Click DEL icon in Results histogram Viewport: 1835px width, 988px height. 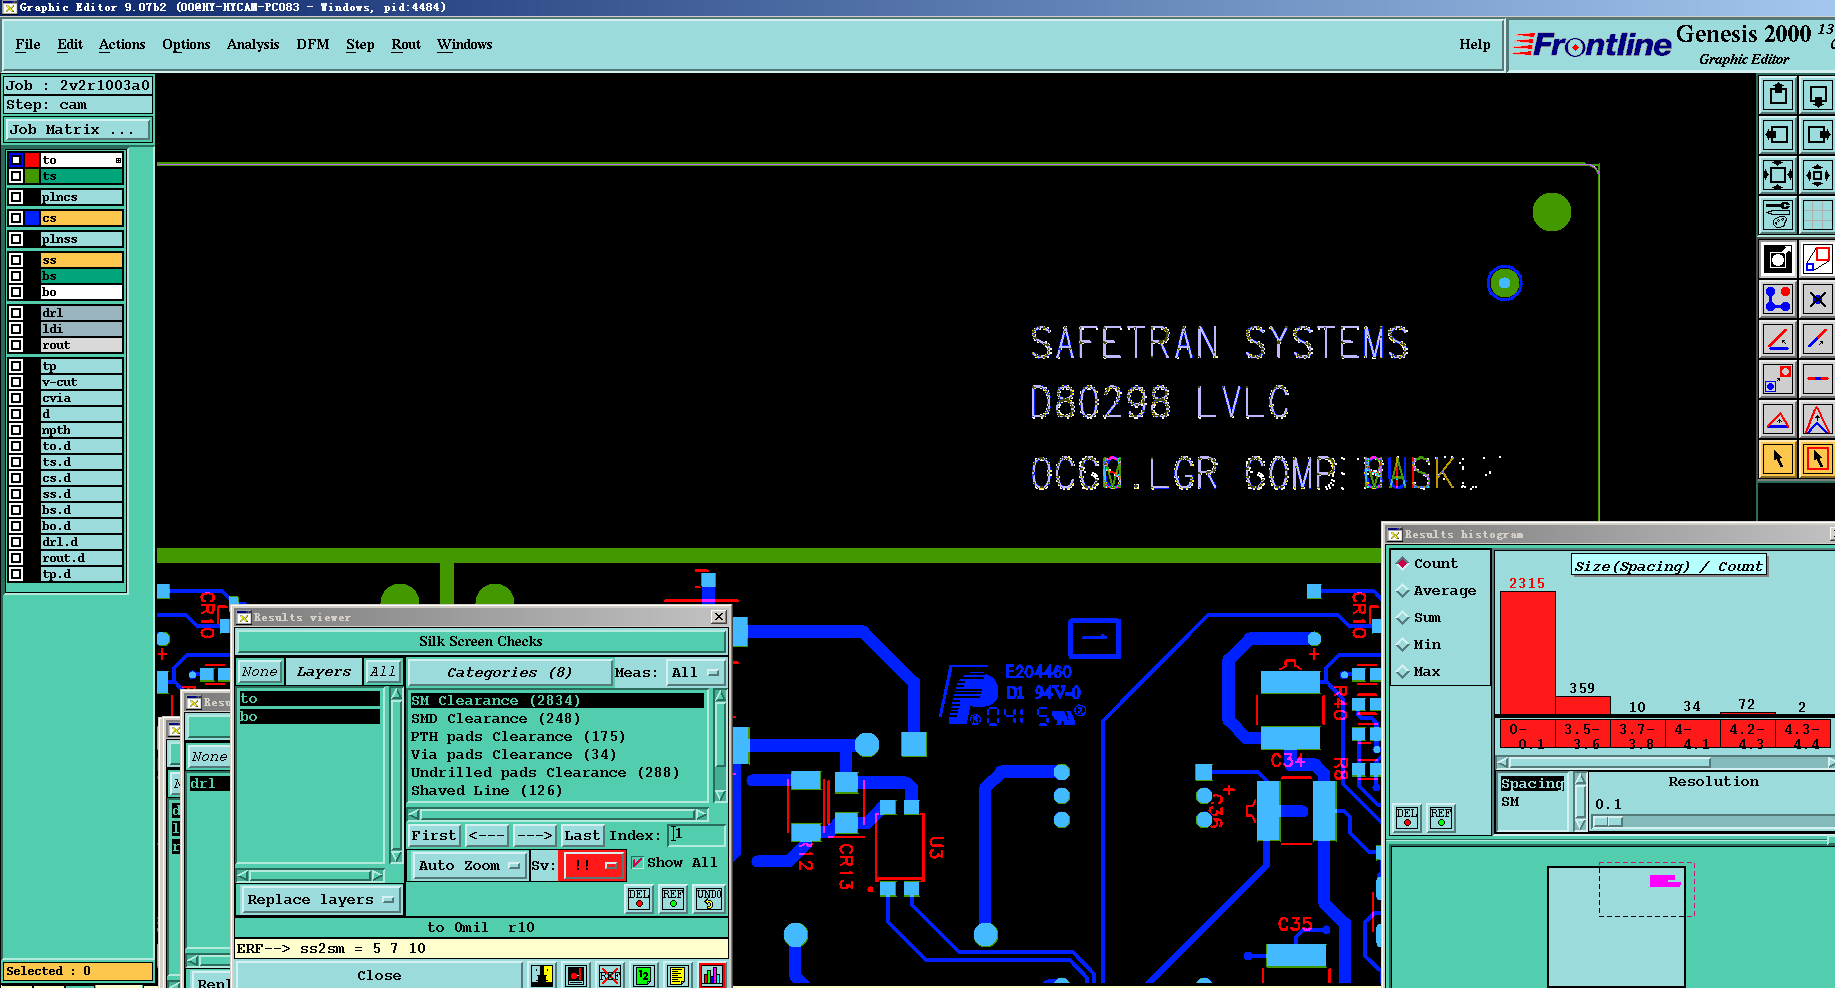[x=1407, y=818]
